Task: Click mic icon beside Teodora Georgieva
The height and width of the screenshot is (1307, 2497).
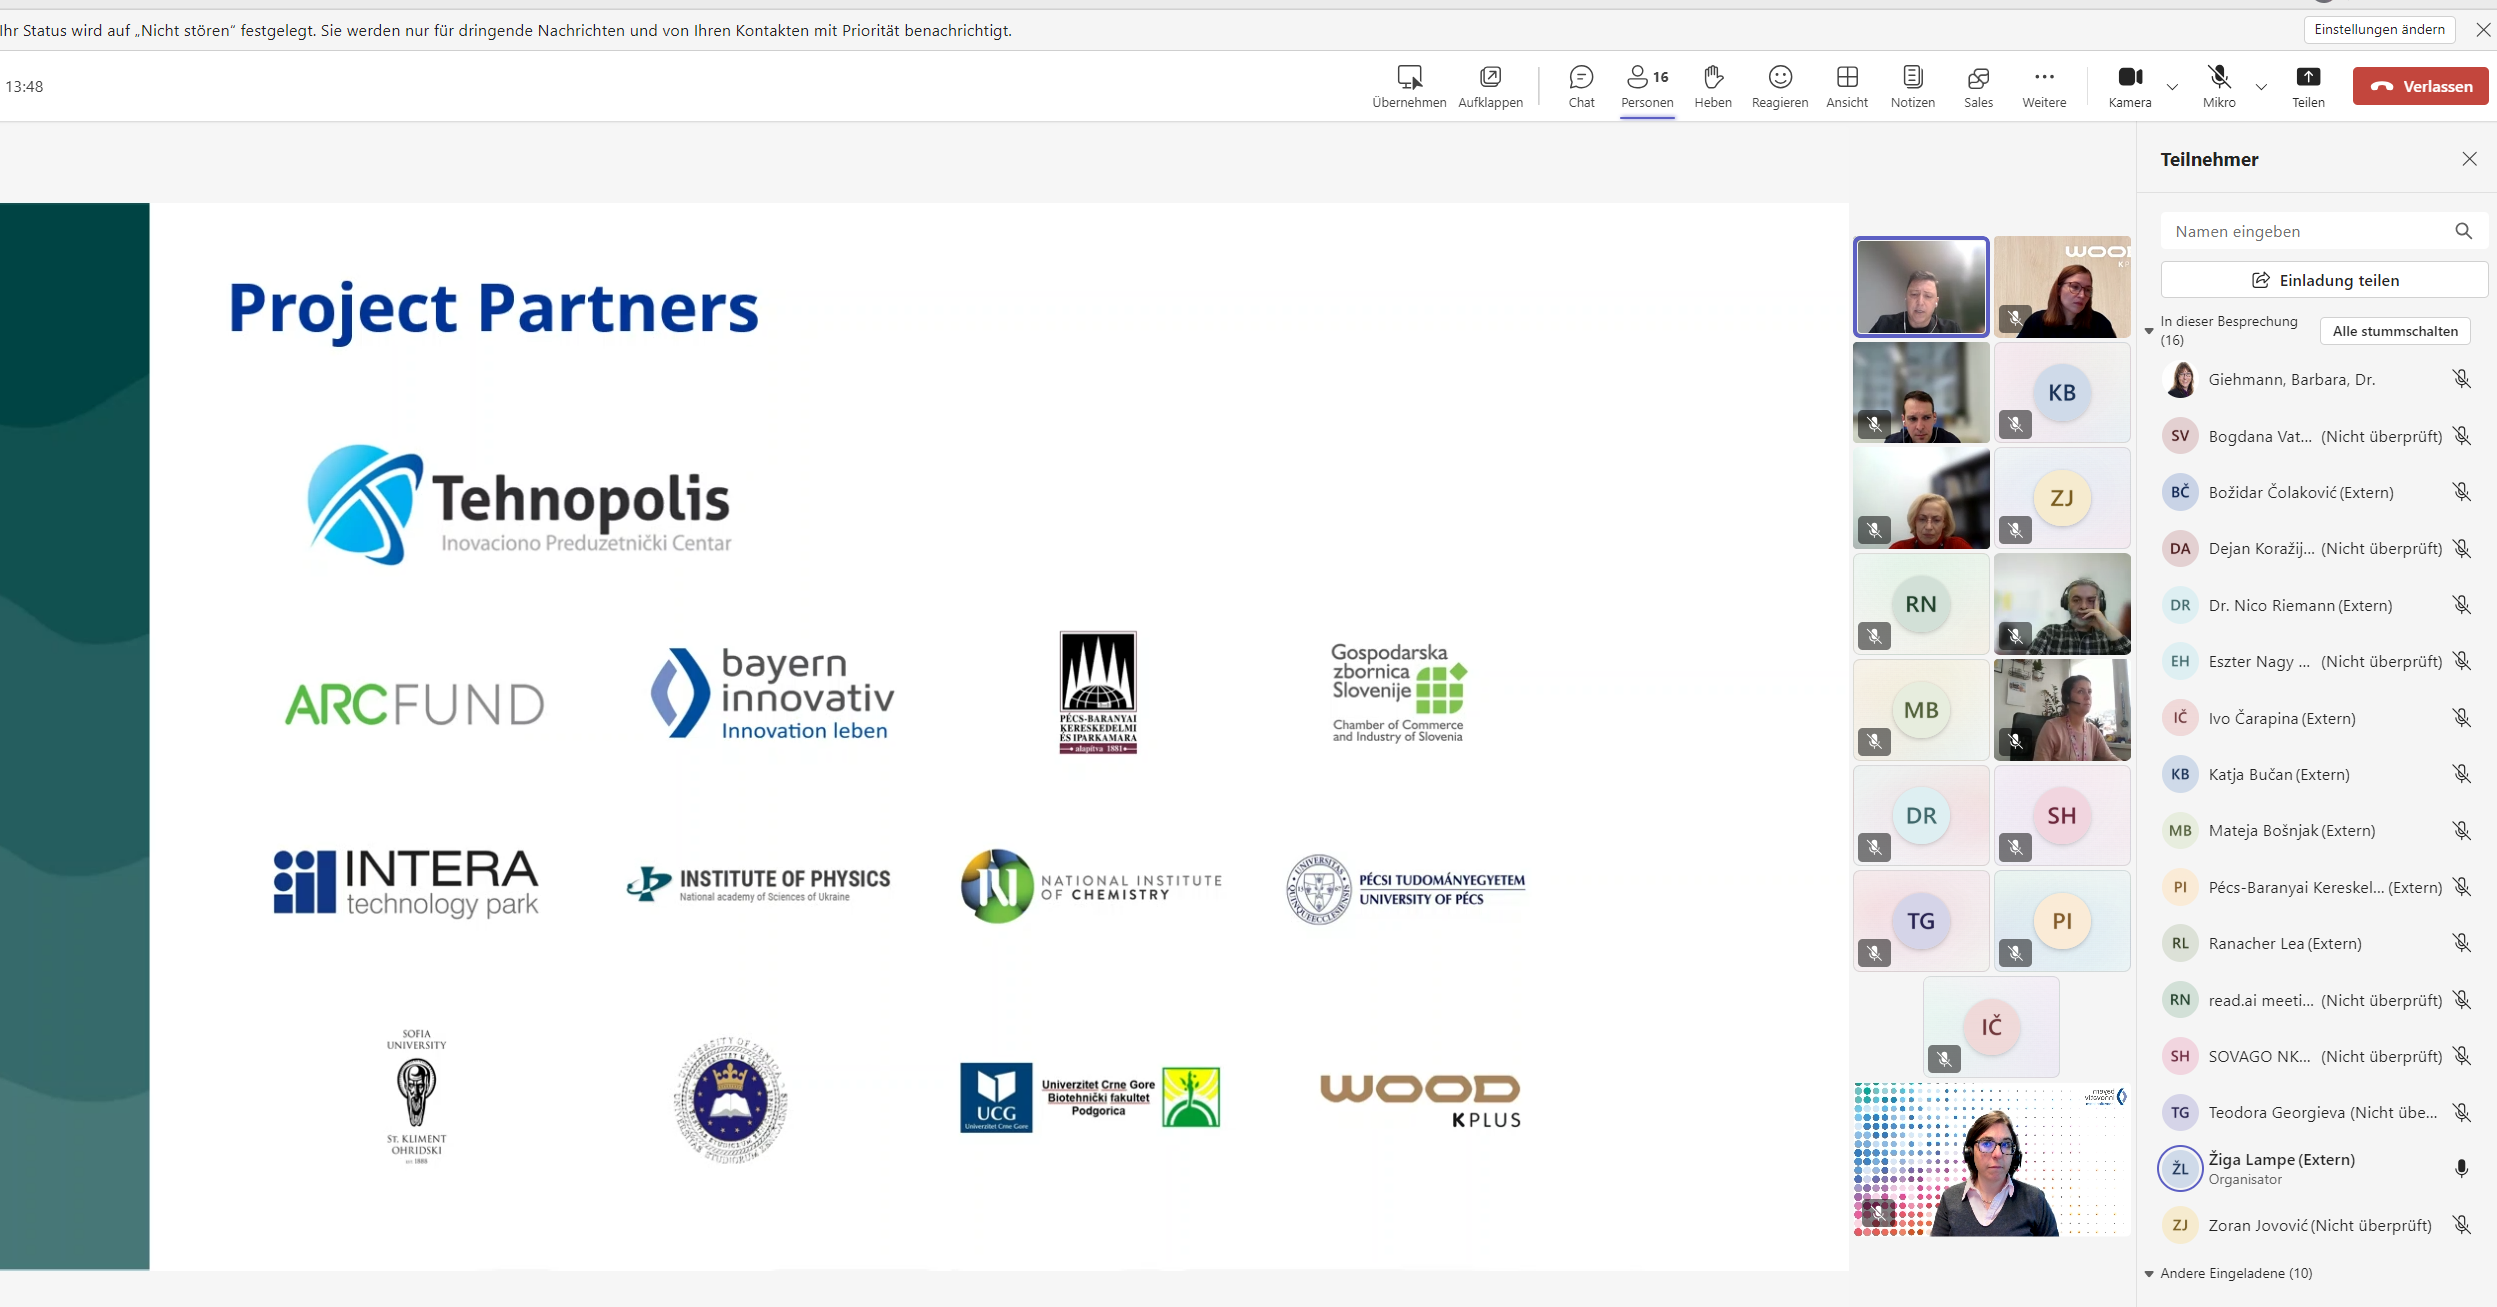Action: pos(2461,1112)
